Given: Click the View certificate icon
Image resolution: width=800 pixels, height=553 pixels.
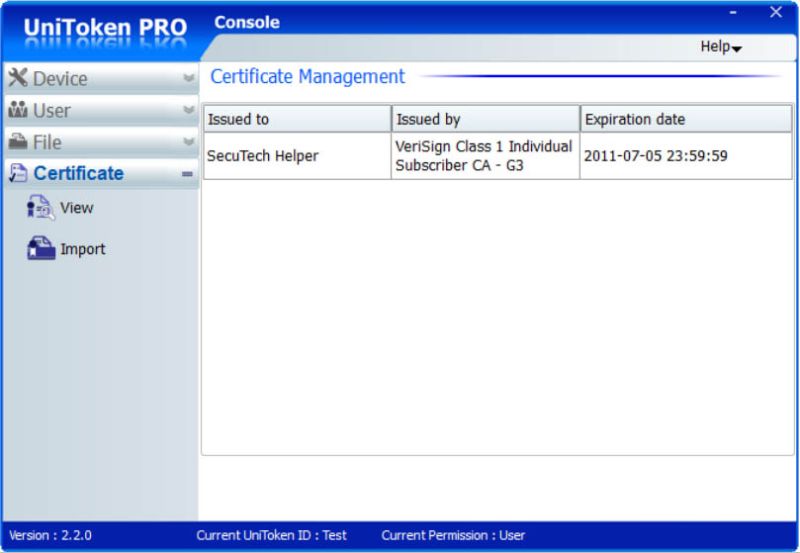Looking at the screenshot, I should [x=40, y=207].
